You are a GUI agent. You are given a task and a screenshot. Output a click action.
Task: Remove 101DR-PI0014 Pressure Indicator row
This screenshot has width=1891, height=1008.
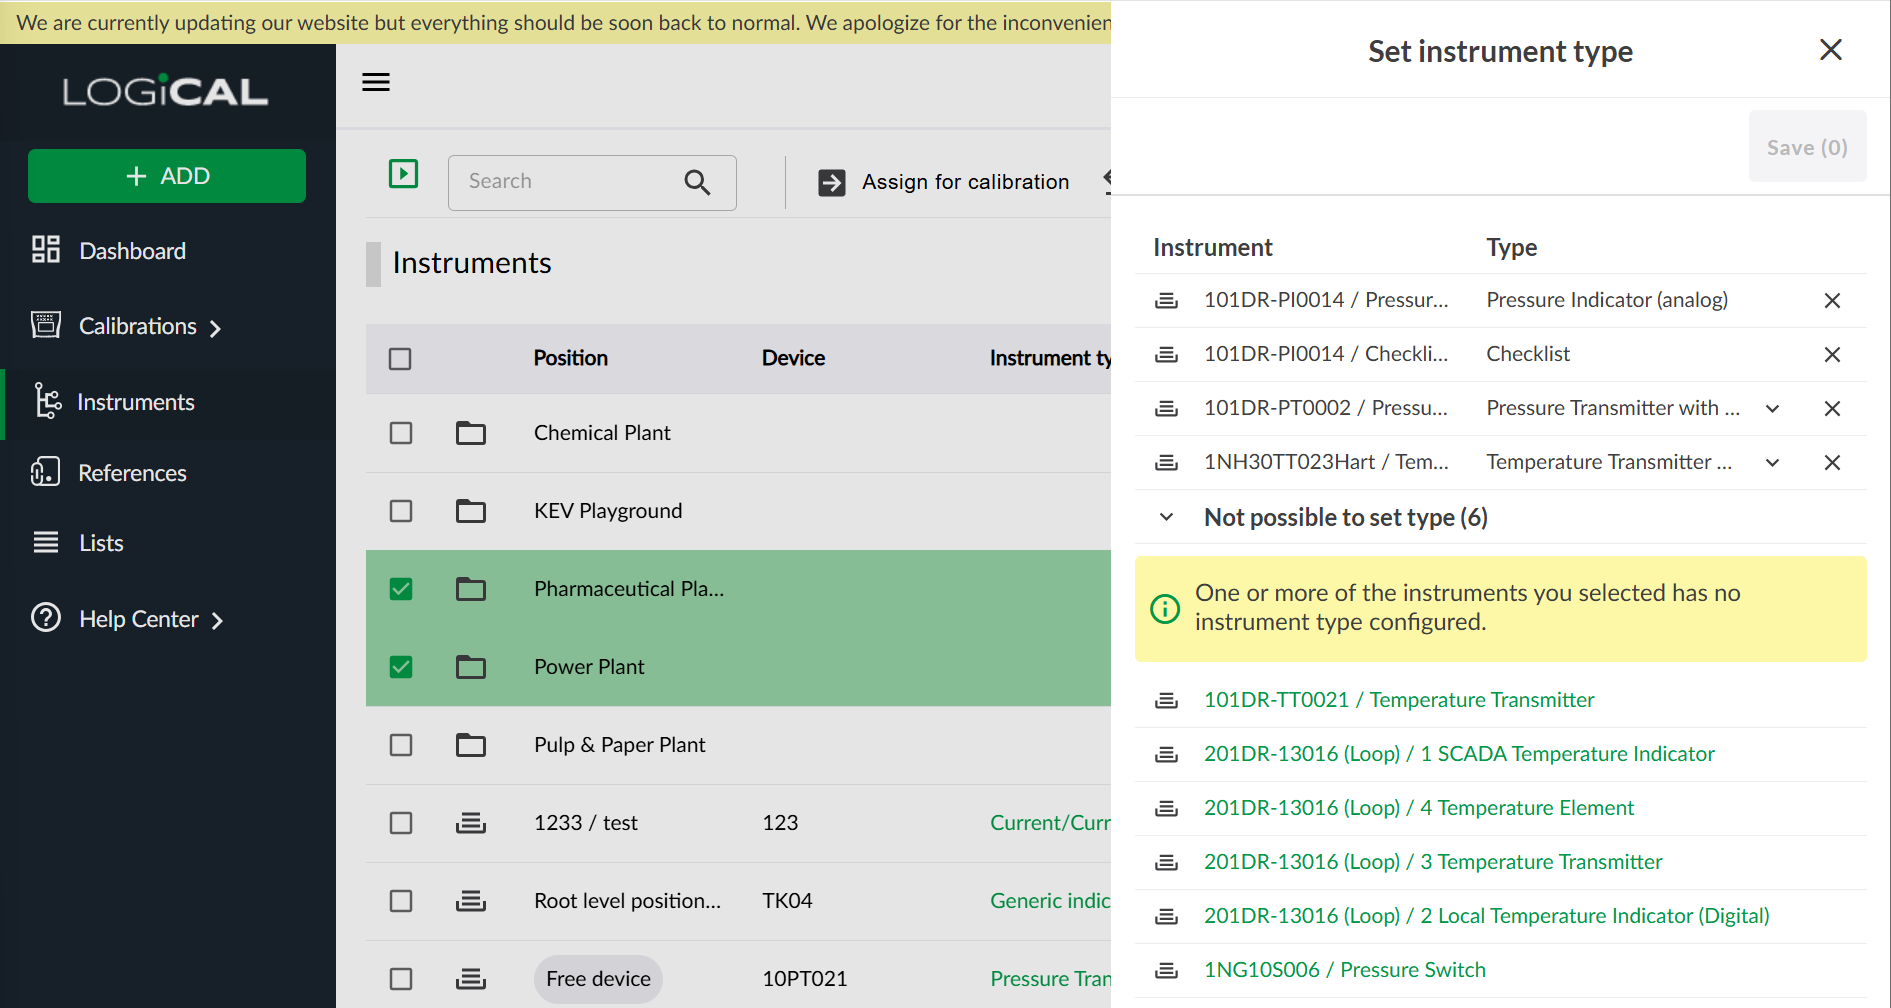1831,301
